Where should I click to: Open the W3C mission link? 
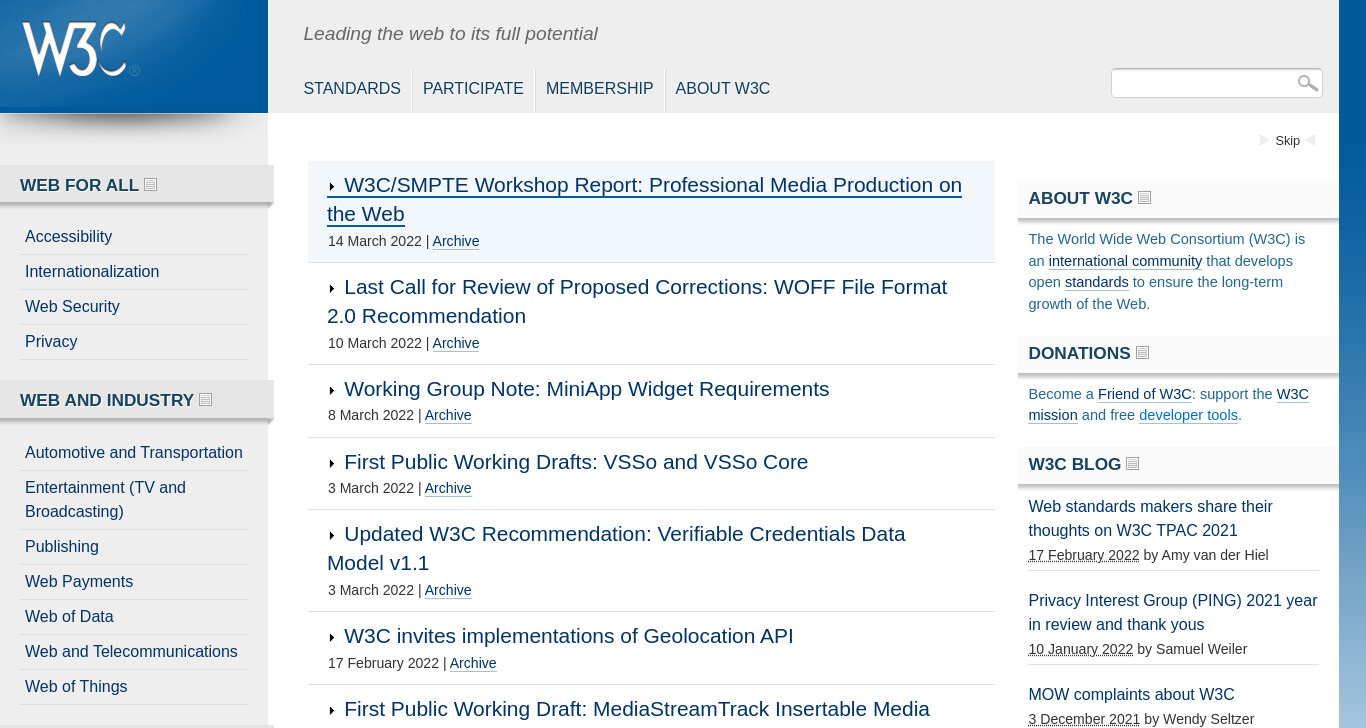(1168, 405)
